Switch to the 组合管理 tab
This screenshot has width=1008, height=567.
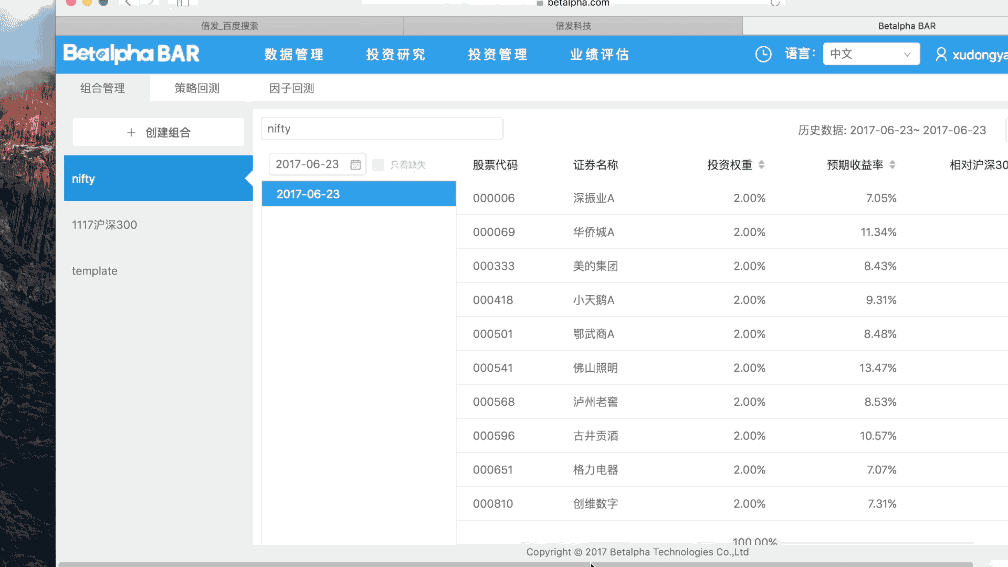tap(103, 88)
